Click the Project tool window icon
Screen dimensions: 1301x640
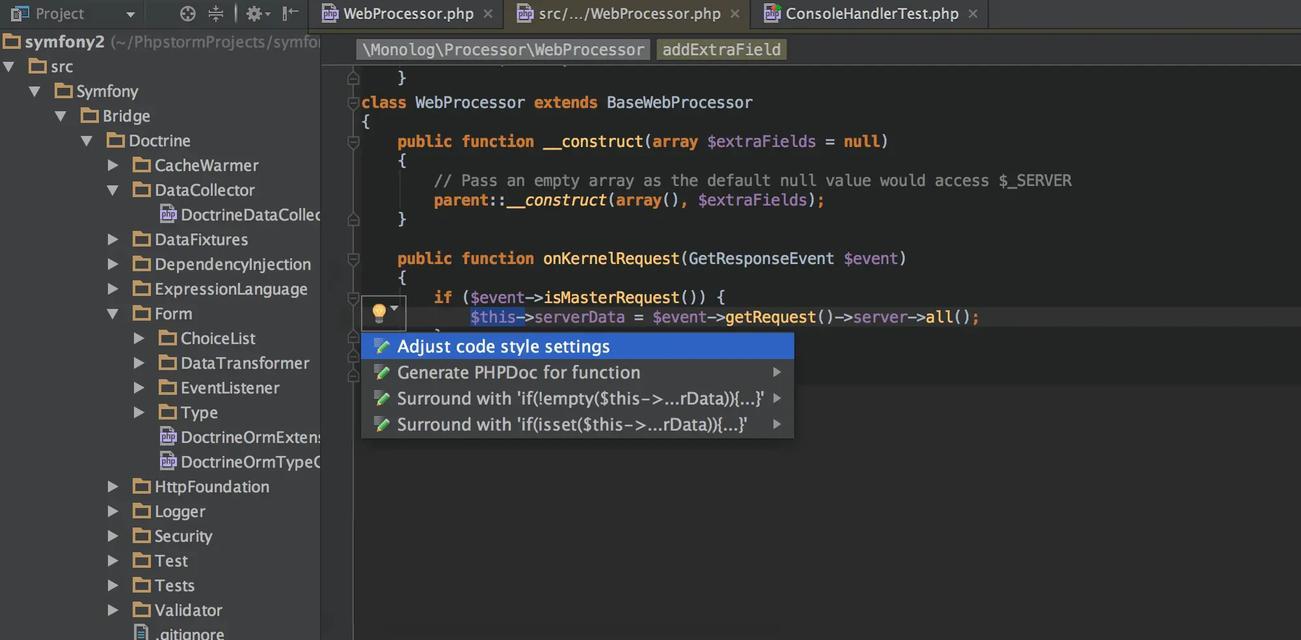click(x=19, y=13)
